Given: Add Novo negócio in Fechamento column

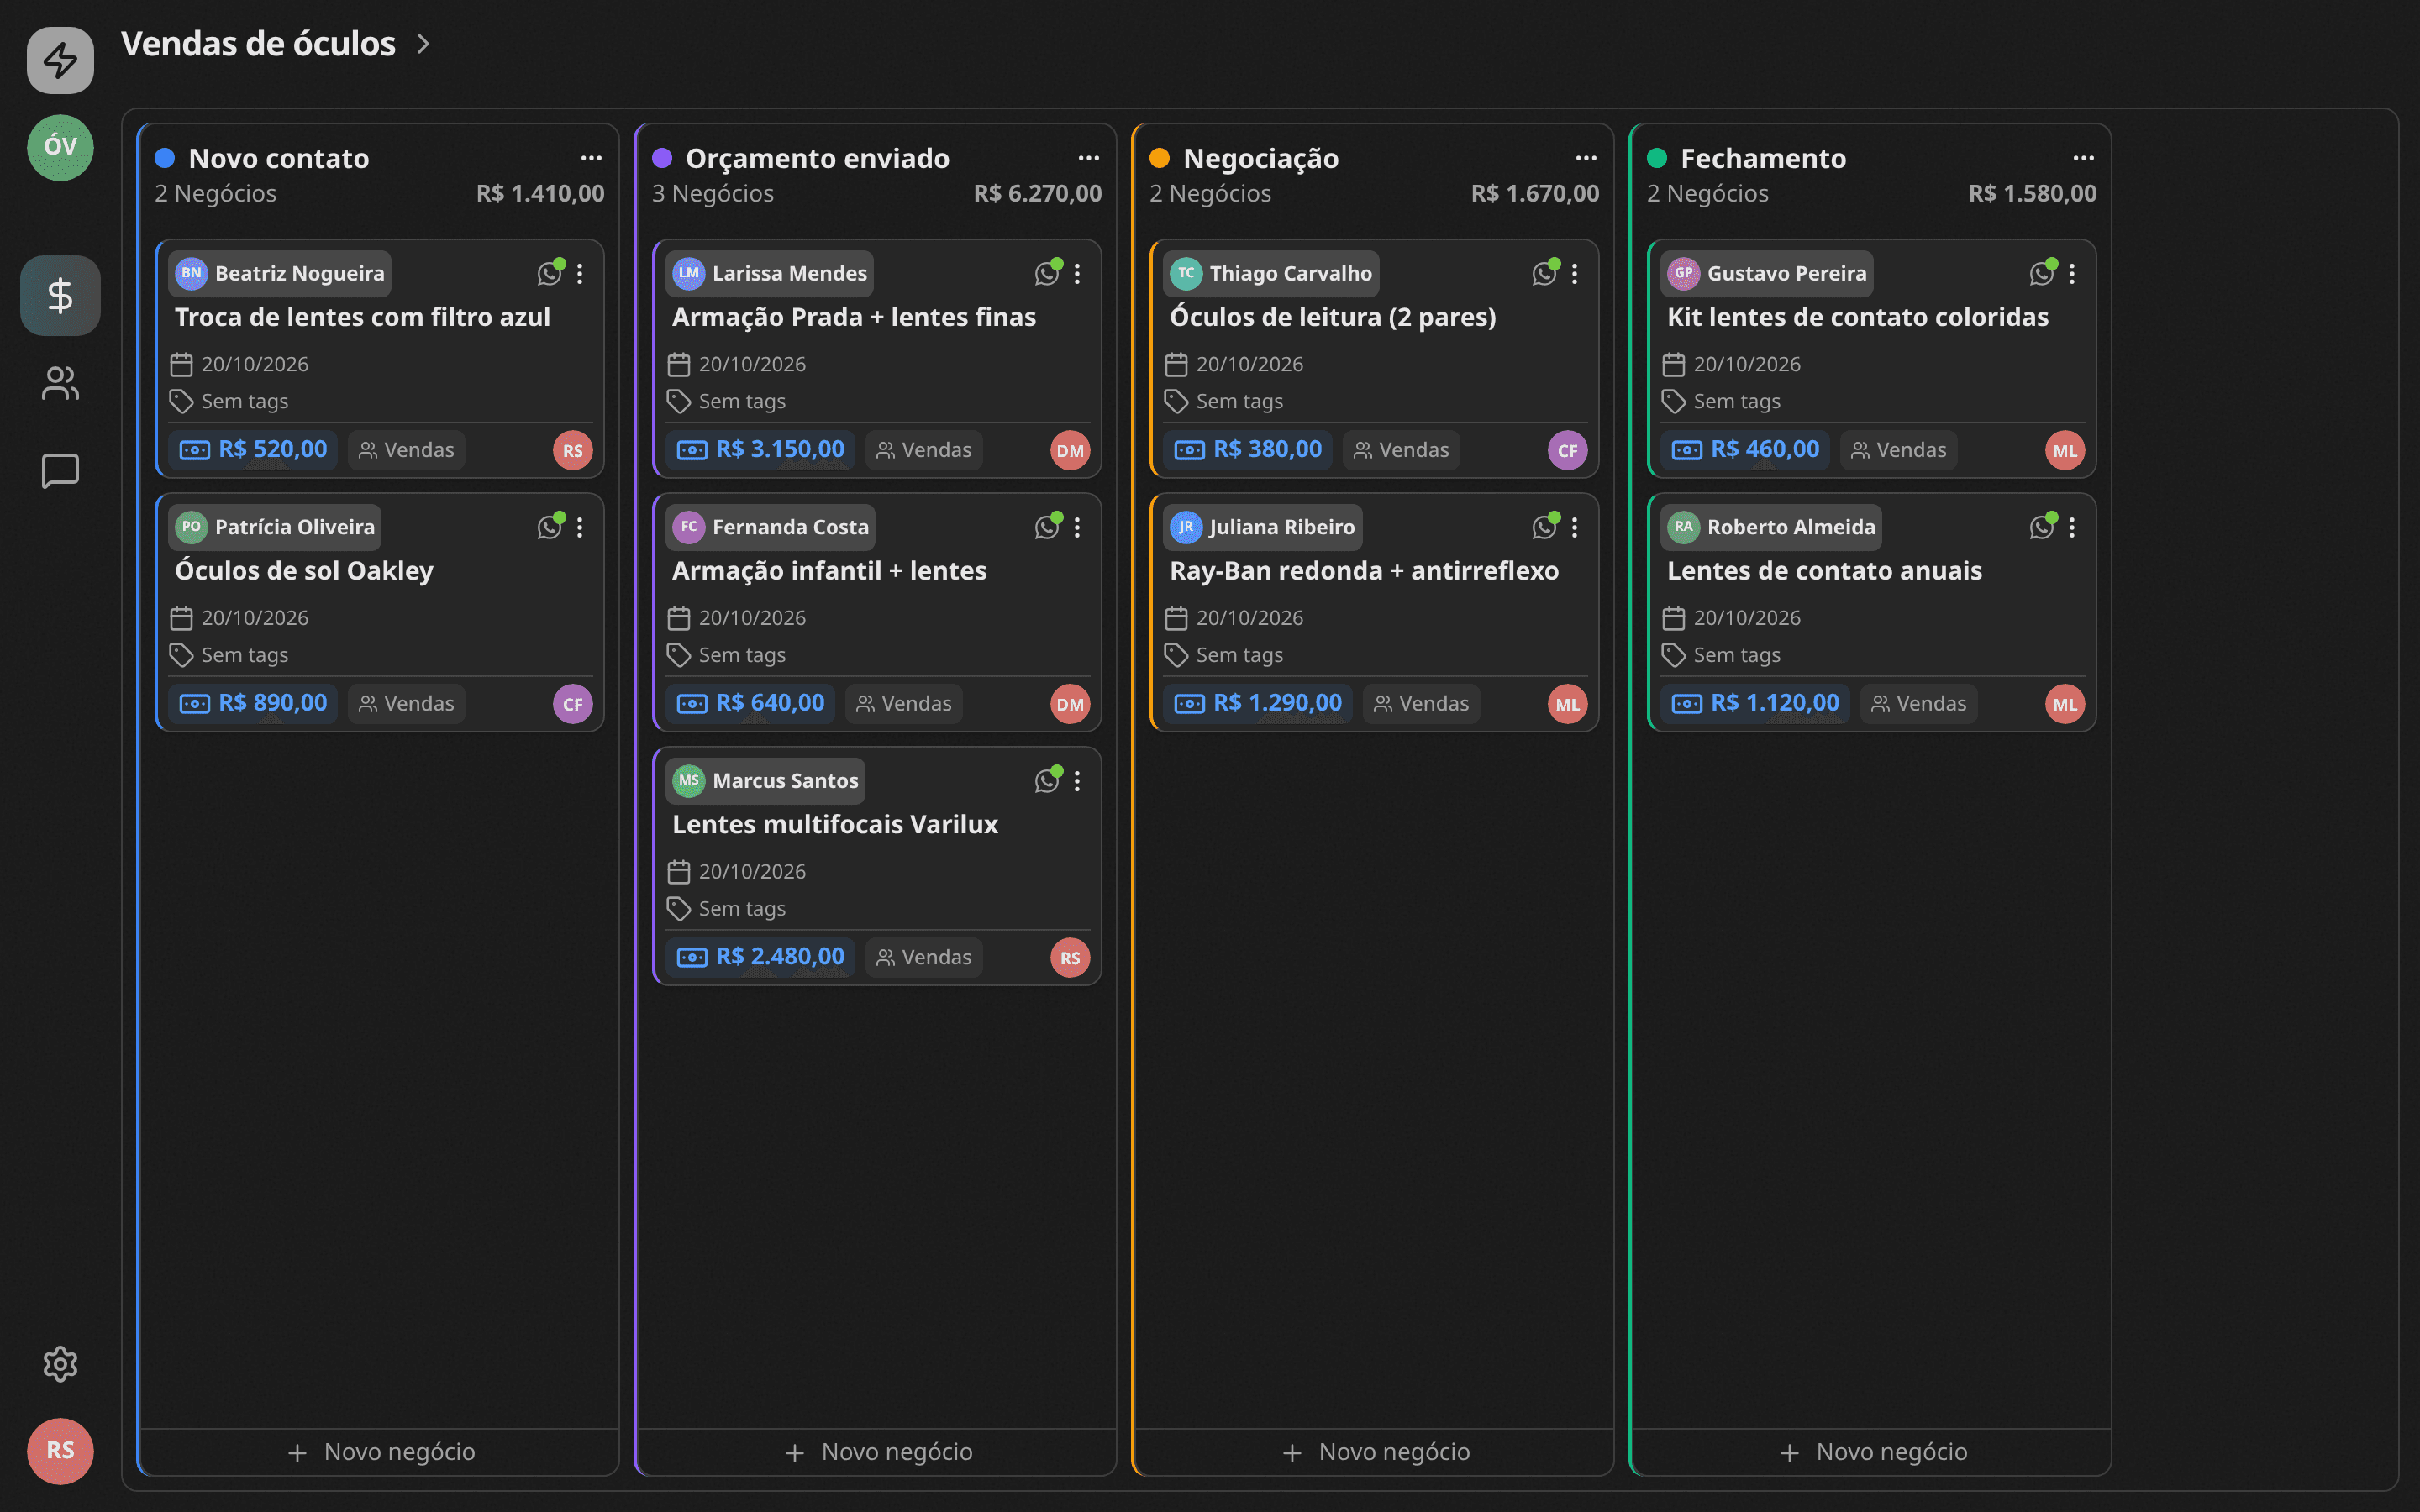Looking at the screenshot, I should [1872, 1452].
